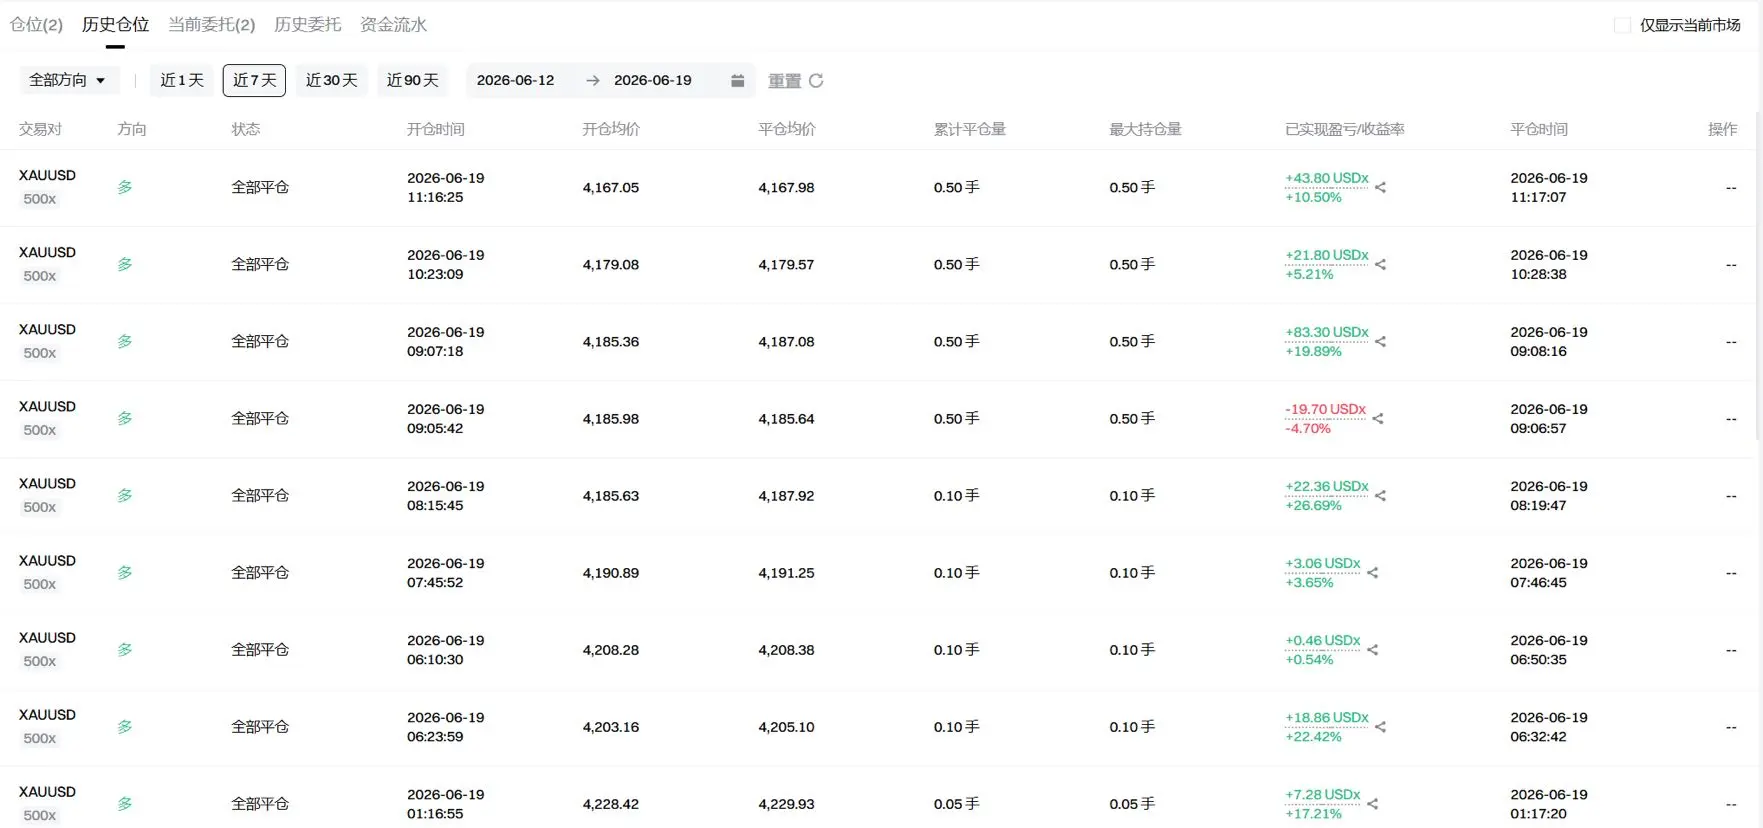Click the open price 4,208.28
Screen dimensions: 1763x828
coord(610,649)
